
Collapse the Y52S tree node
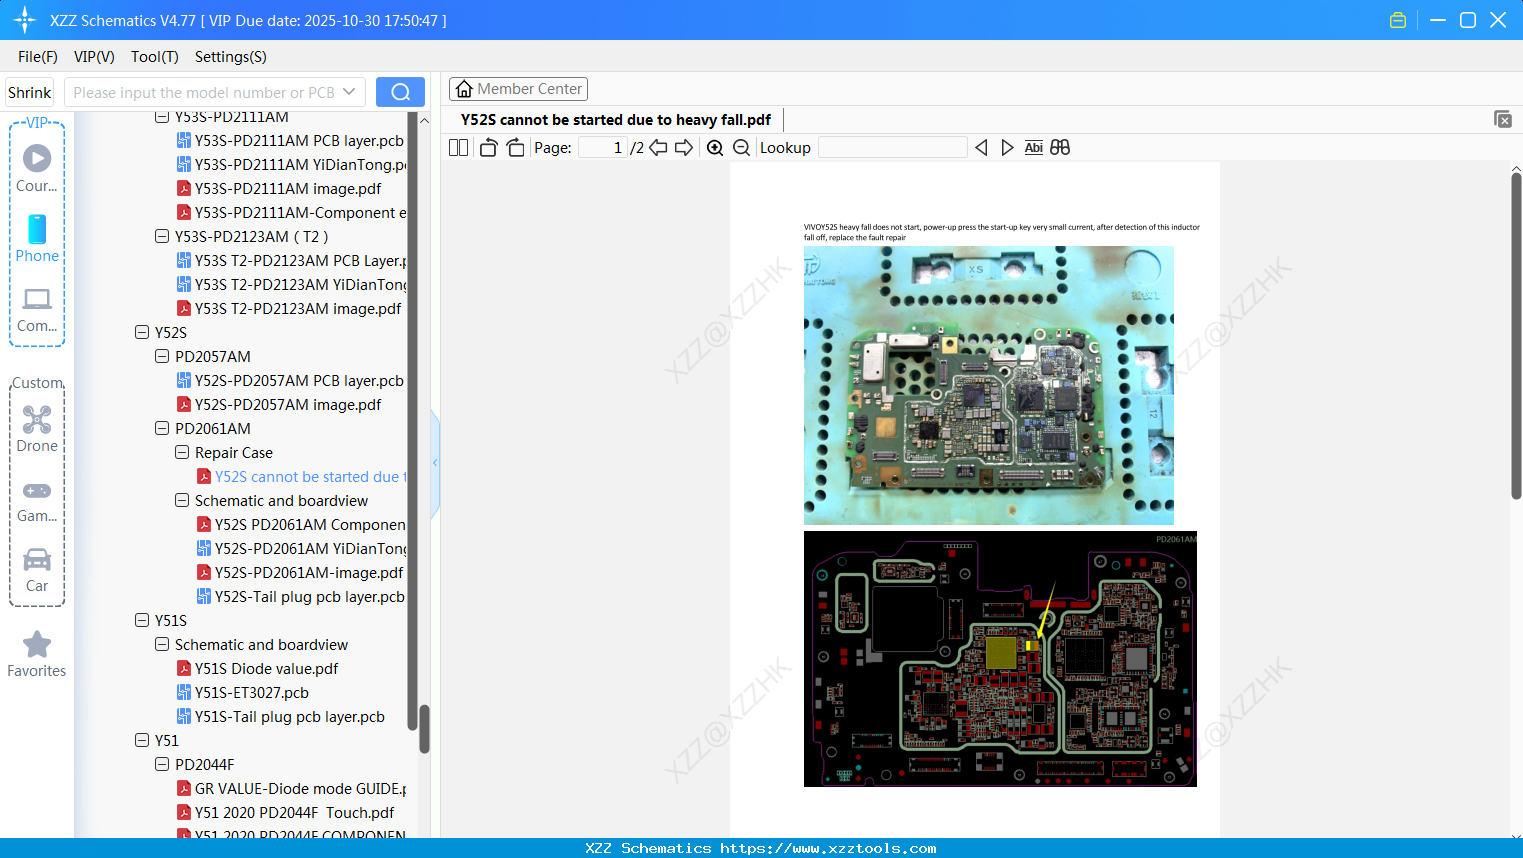pos(142,332)
